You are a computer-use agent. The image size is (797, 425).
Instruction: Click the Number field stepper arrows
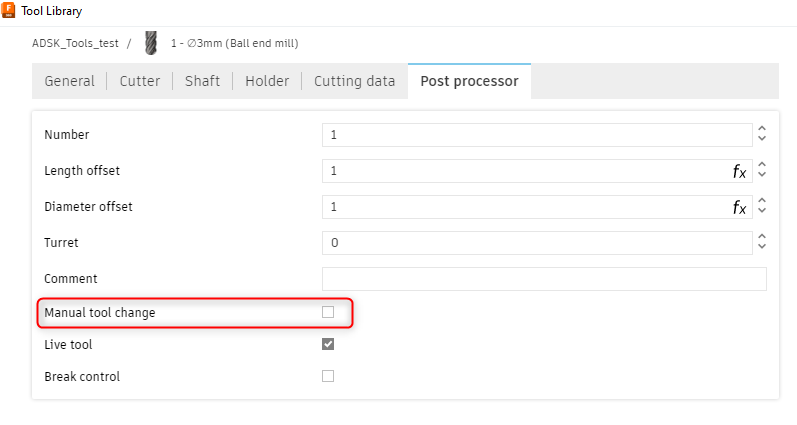click(x=762, y=134)
